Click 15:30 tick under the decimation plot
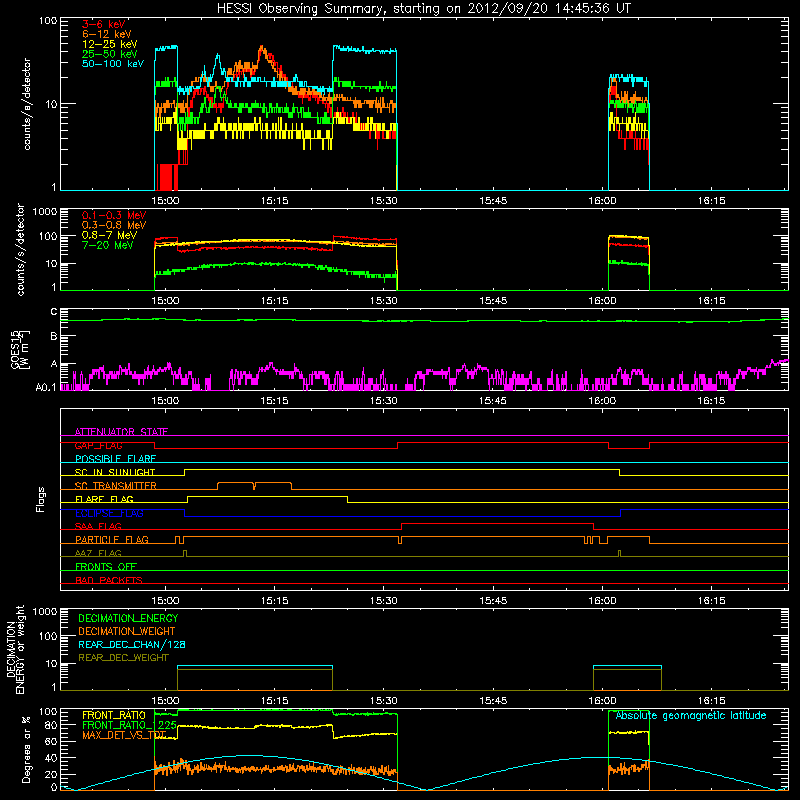800x800 pixels. pyautogui.click(x=384, y=701)
